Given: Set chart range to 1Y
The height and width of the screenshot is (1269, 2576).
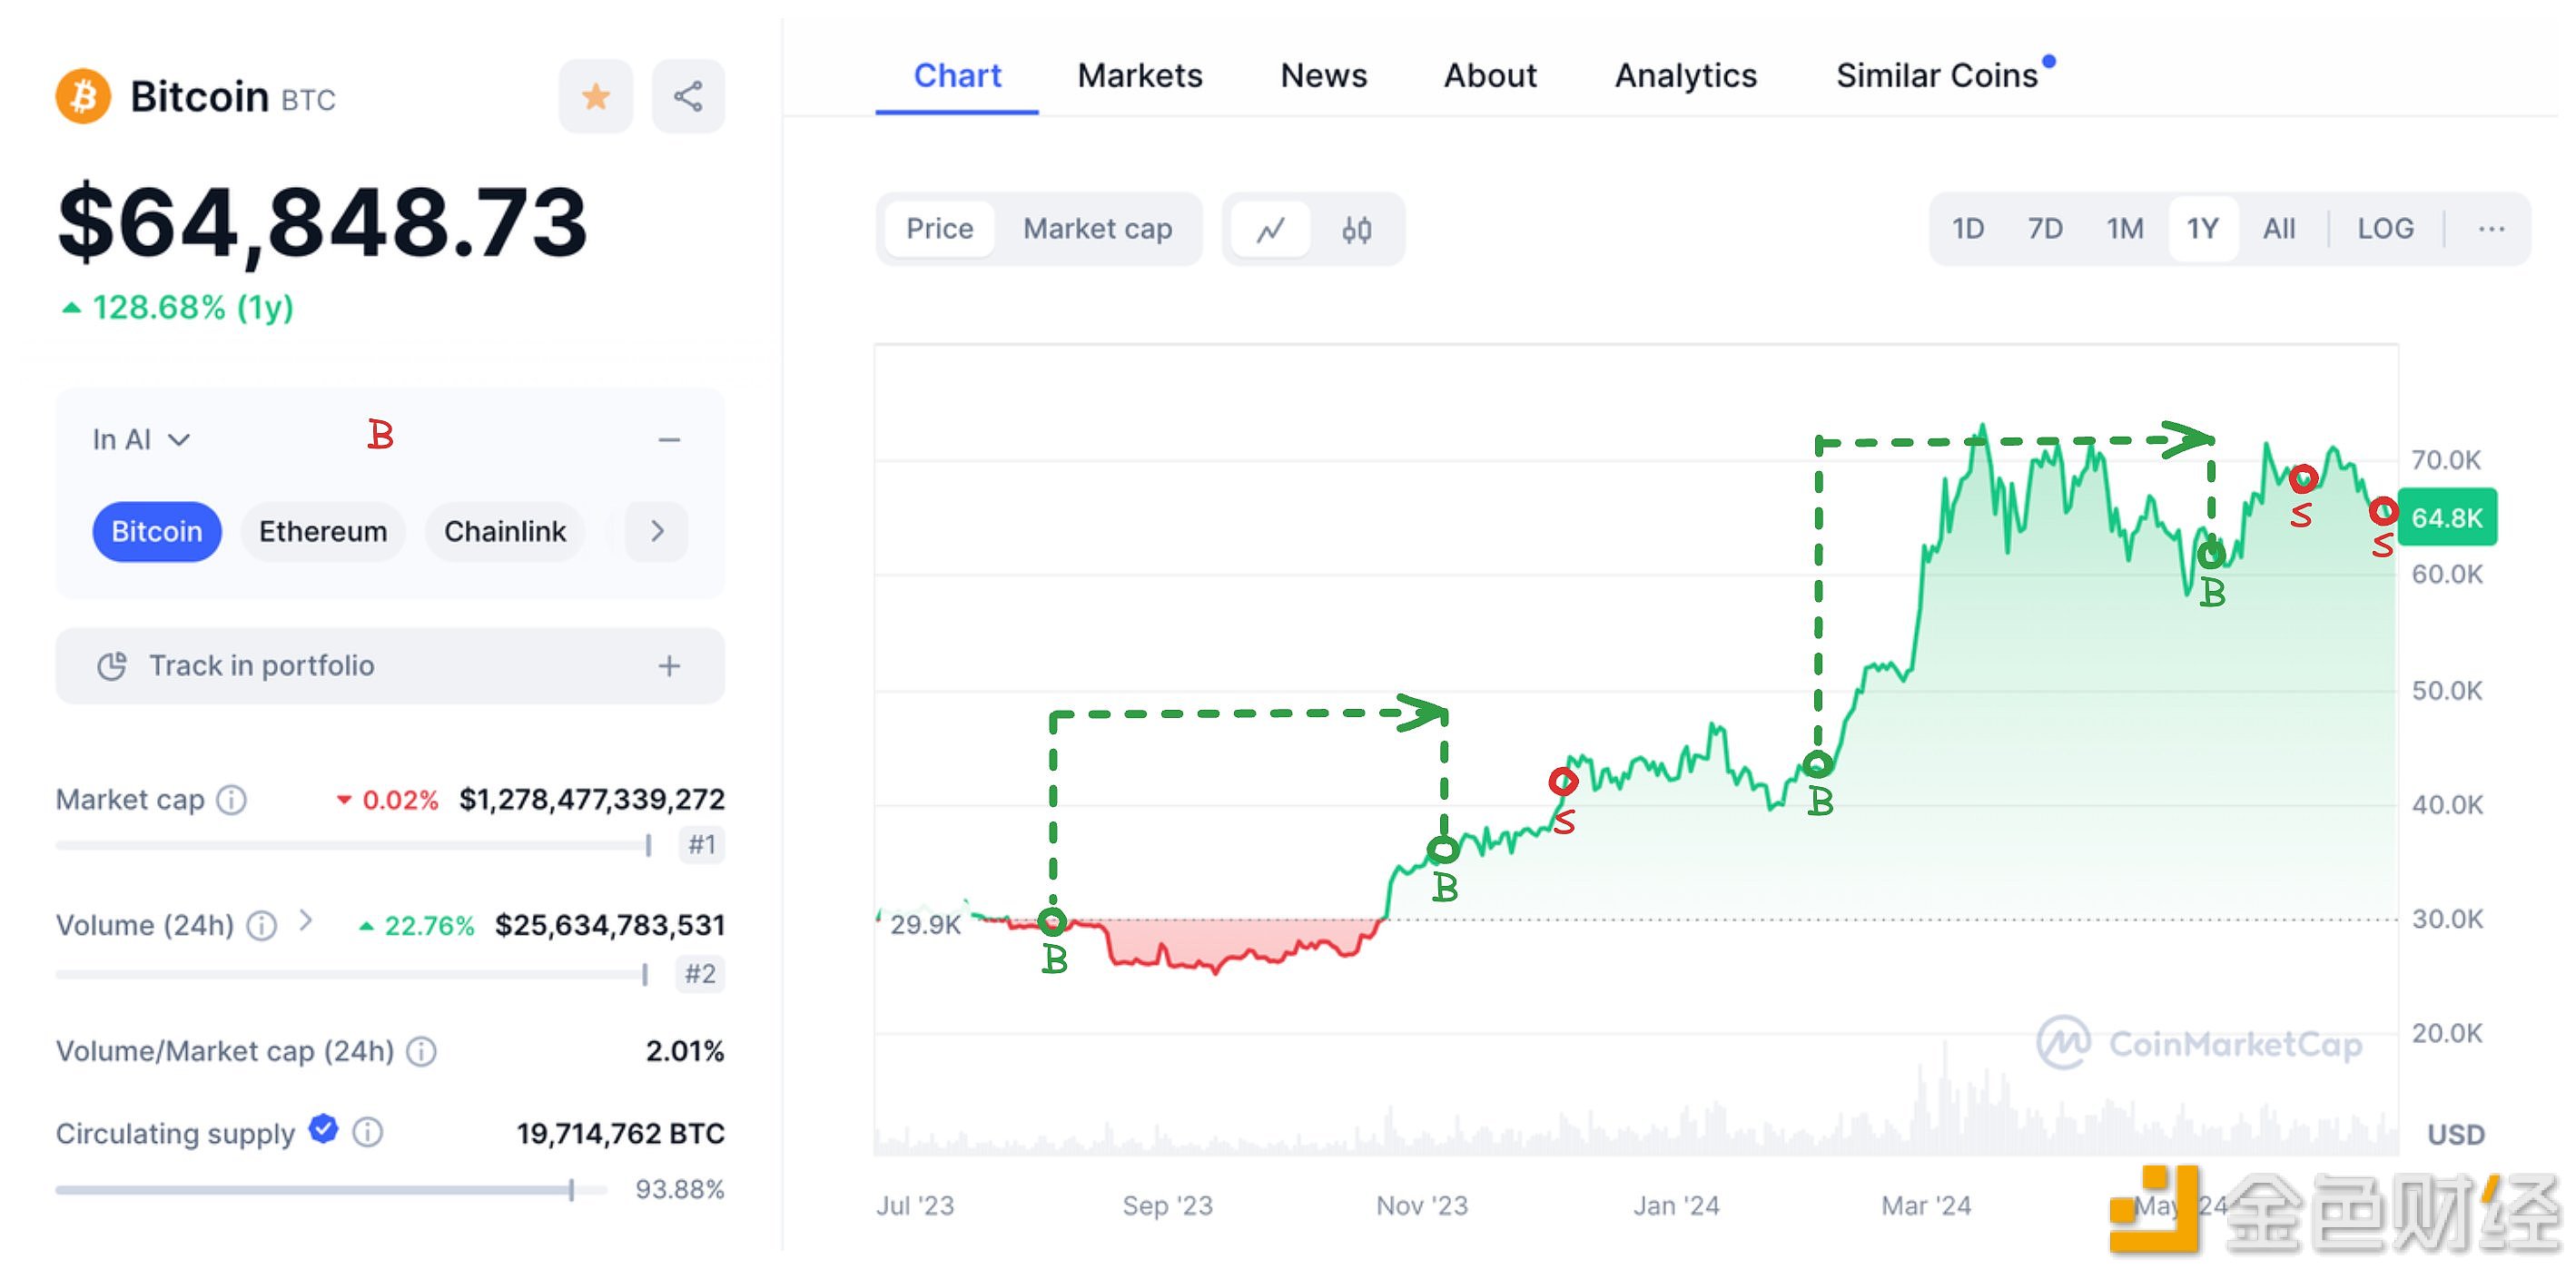Looking at the screenshot, I should point(2203,229).
